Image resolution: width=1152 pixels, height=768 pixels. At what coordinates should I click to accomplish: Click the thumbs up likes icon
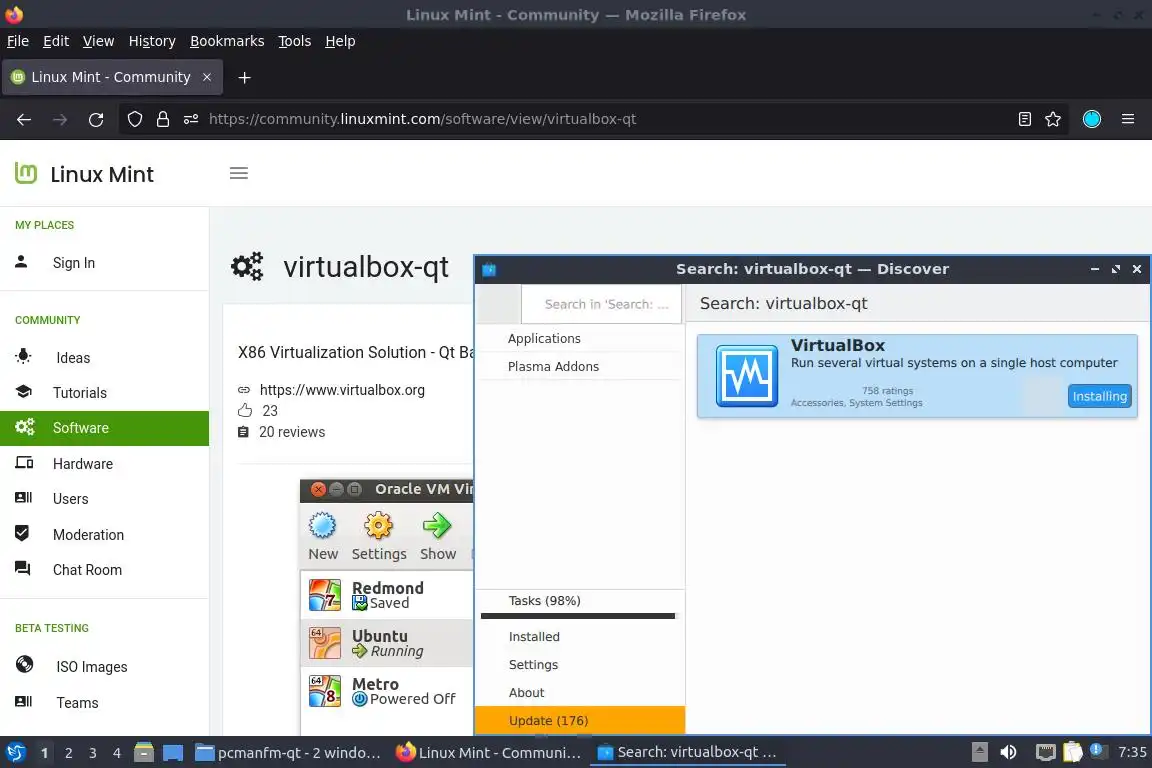tap(245, 410)
